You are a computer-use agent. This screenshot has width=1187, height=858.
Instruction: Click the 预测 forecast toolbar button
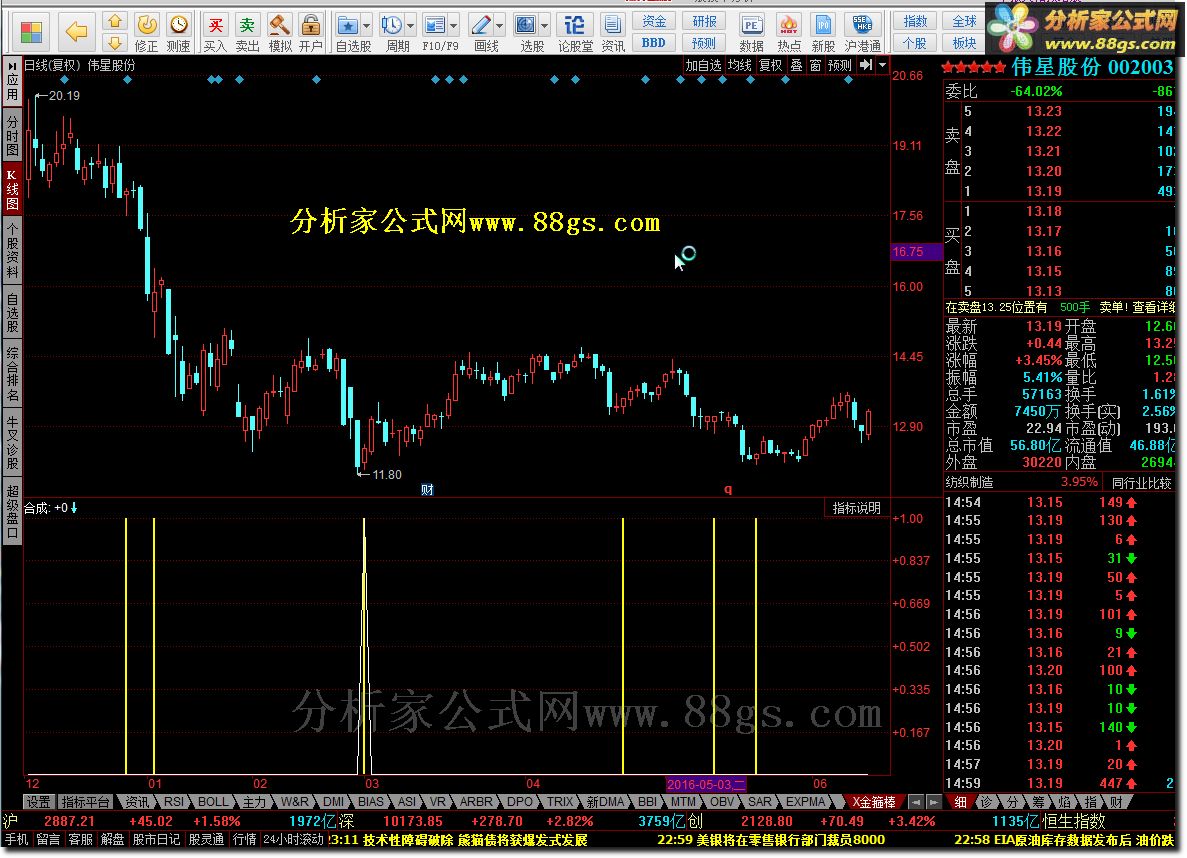(x=704, y=42)
